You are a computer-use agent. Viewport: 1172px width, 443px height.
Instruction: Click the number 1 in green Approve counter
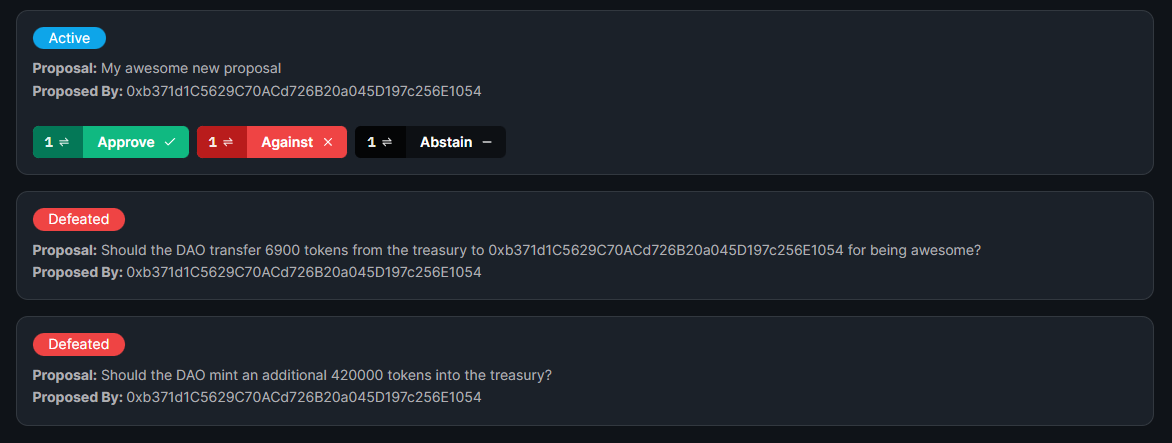(x=48, y=142)
